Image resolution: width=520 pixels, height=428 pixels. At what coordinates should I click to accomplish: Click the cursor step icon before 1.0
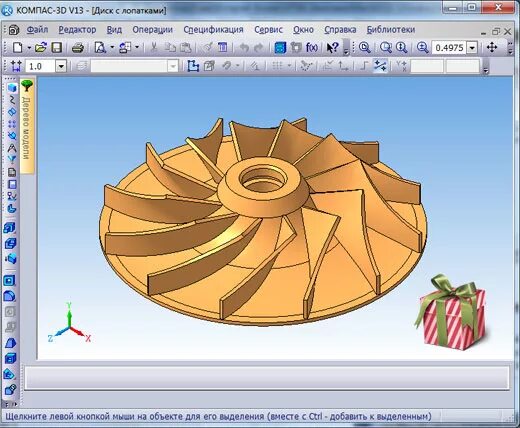pos(16,66)
